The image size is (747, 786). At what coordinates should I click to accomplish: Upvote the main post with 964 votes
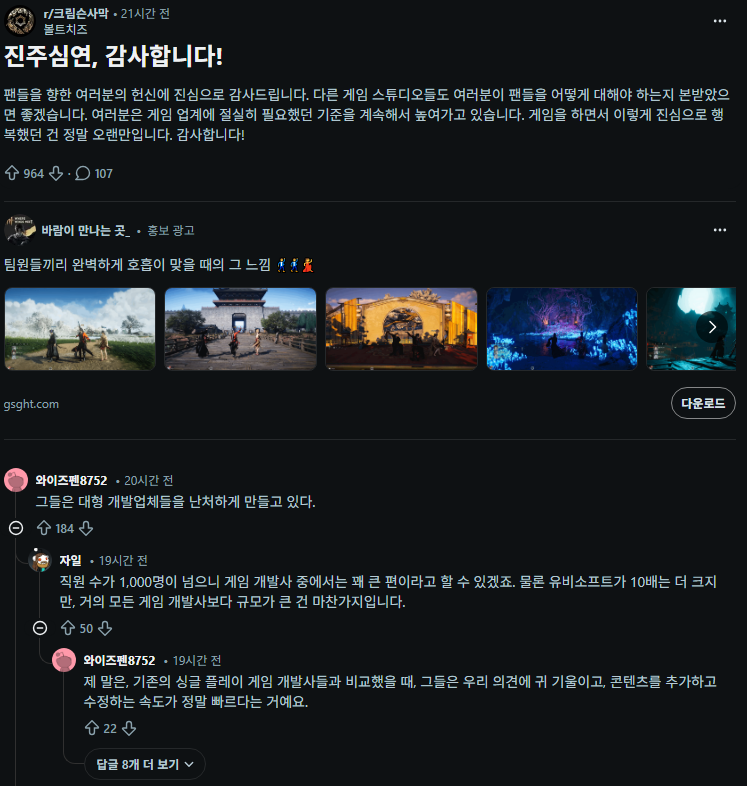(12, 173)
